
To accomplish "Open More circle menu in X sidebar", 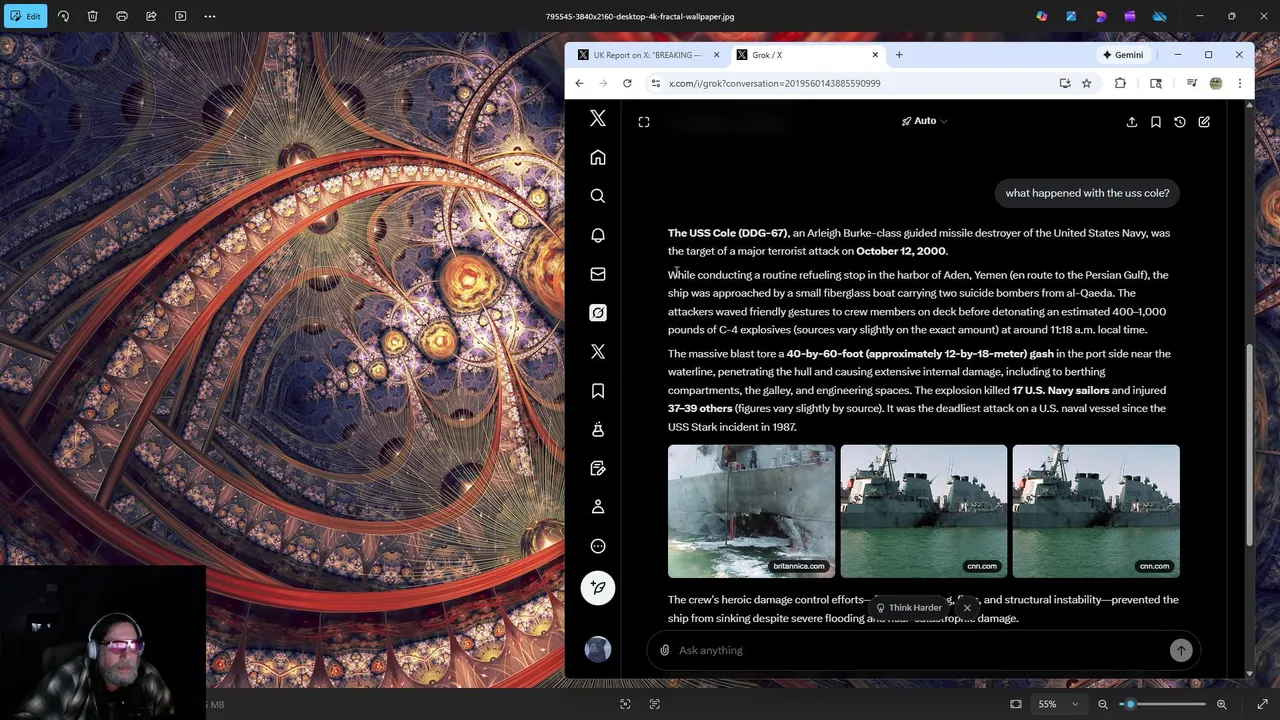I will click(598, 546).
